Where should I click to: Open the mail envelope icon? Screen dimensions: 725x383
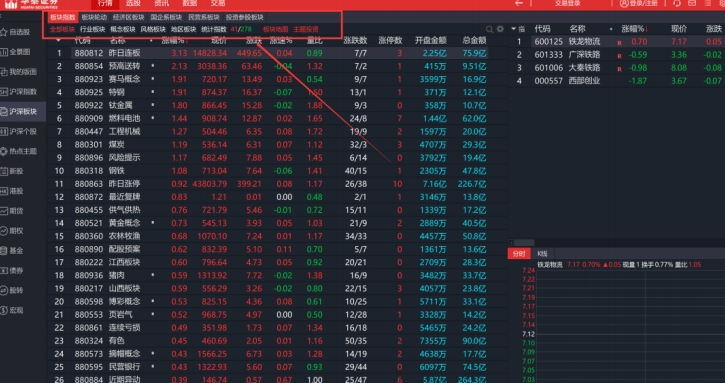pyautogui.click(x=692, y=3)
